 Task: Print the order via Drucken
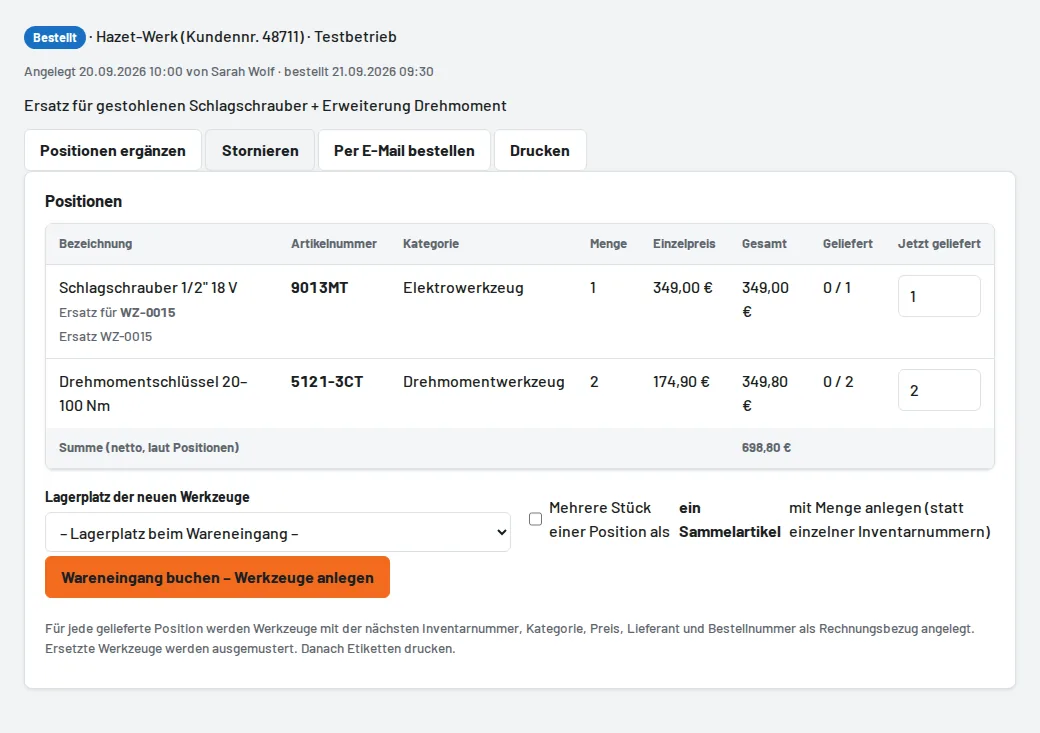(540, 151)
